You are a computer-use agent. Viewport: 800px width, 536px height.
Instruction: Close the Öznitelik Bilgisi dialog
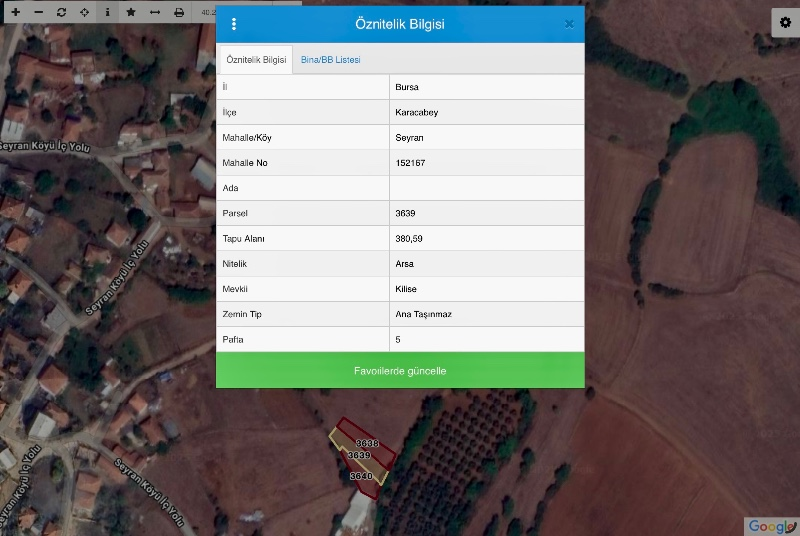click(569, 23)
